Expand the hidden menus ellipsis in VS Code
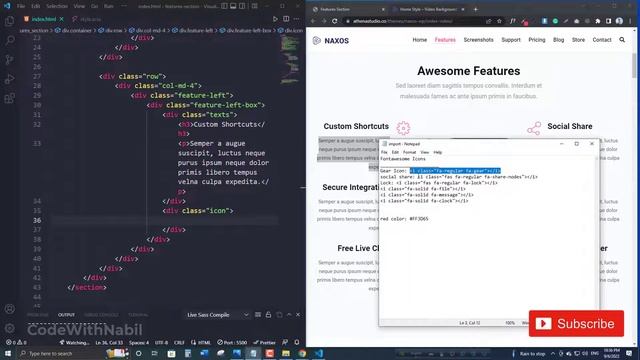This screenshot has width=640, height=360. [124, 6]
